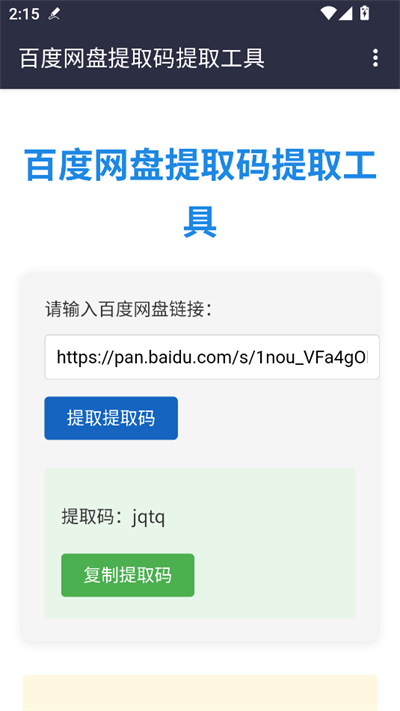Tap the empty dark toolbar space before menu icon
Image resolution: width=400 pixels, height=711 pixels.
coord(315,58)
